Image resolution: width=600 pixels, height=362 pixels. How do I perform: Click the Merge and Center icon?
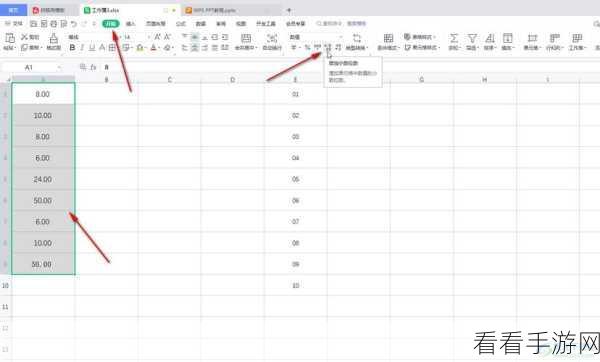246,38
